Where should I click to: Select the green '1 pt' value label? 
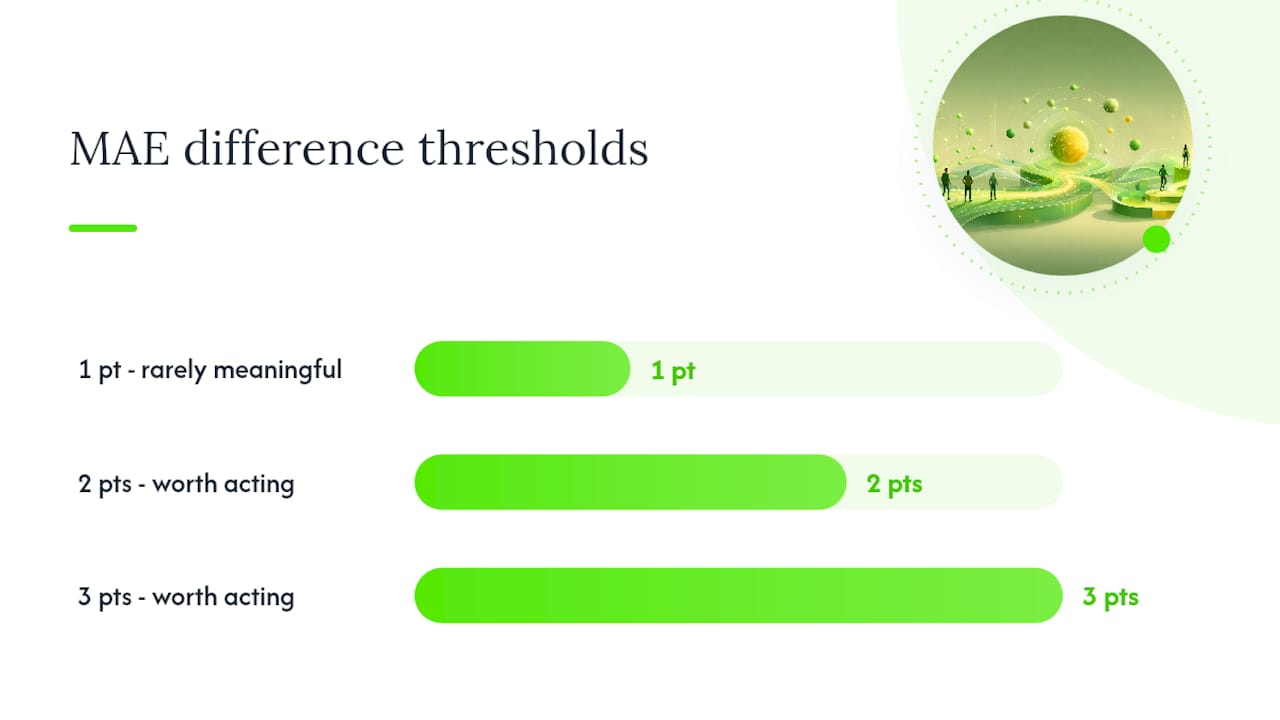[x=673, y=371]
